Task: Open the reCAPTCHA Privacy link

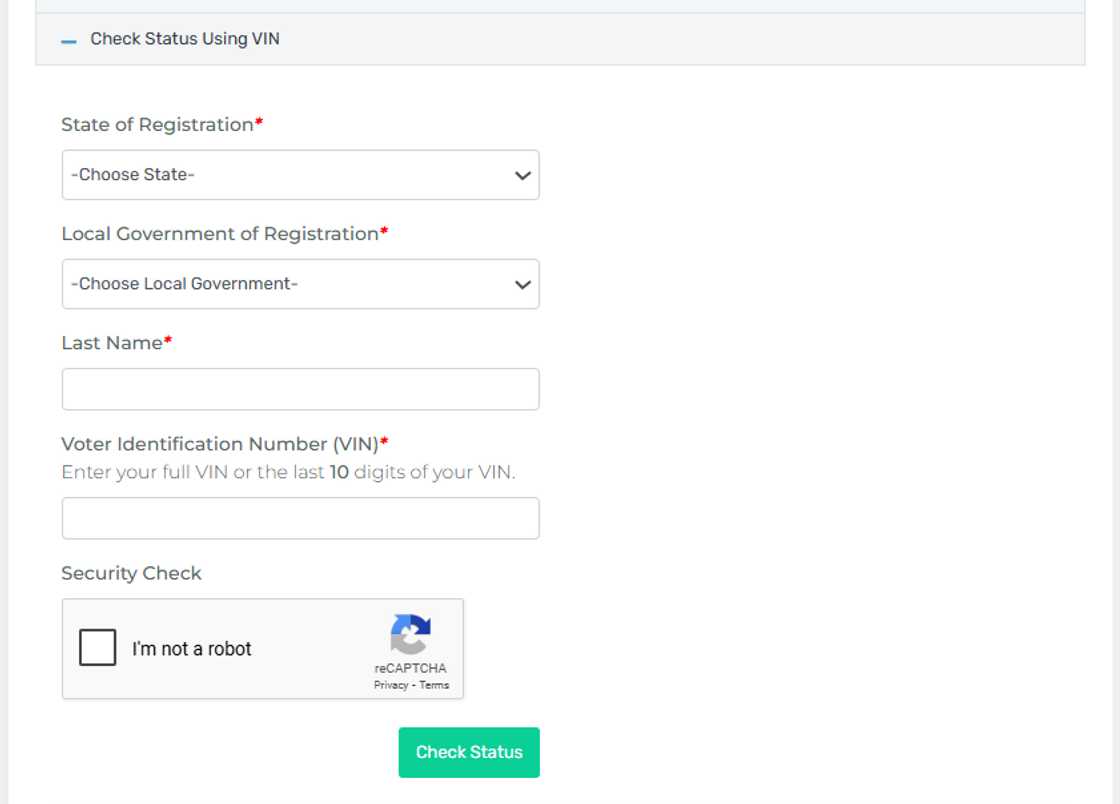Action: coord(391,686)
